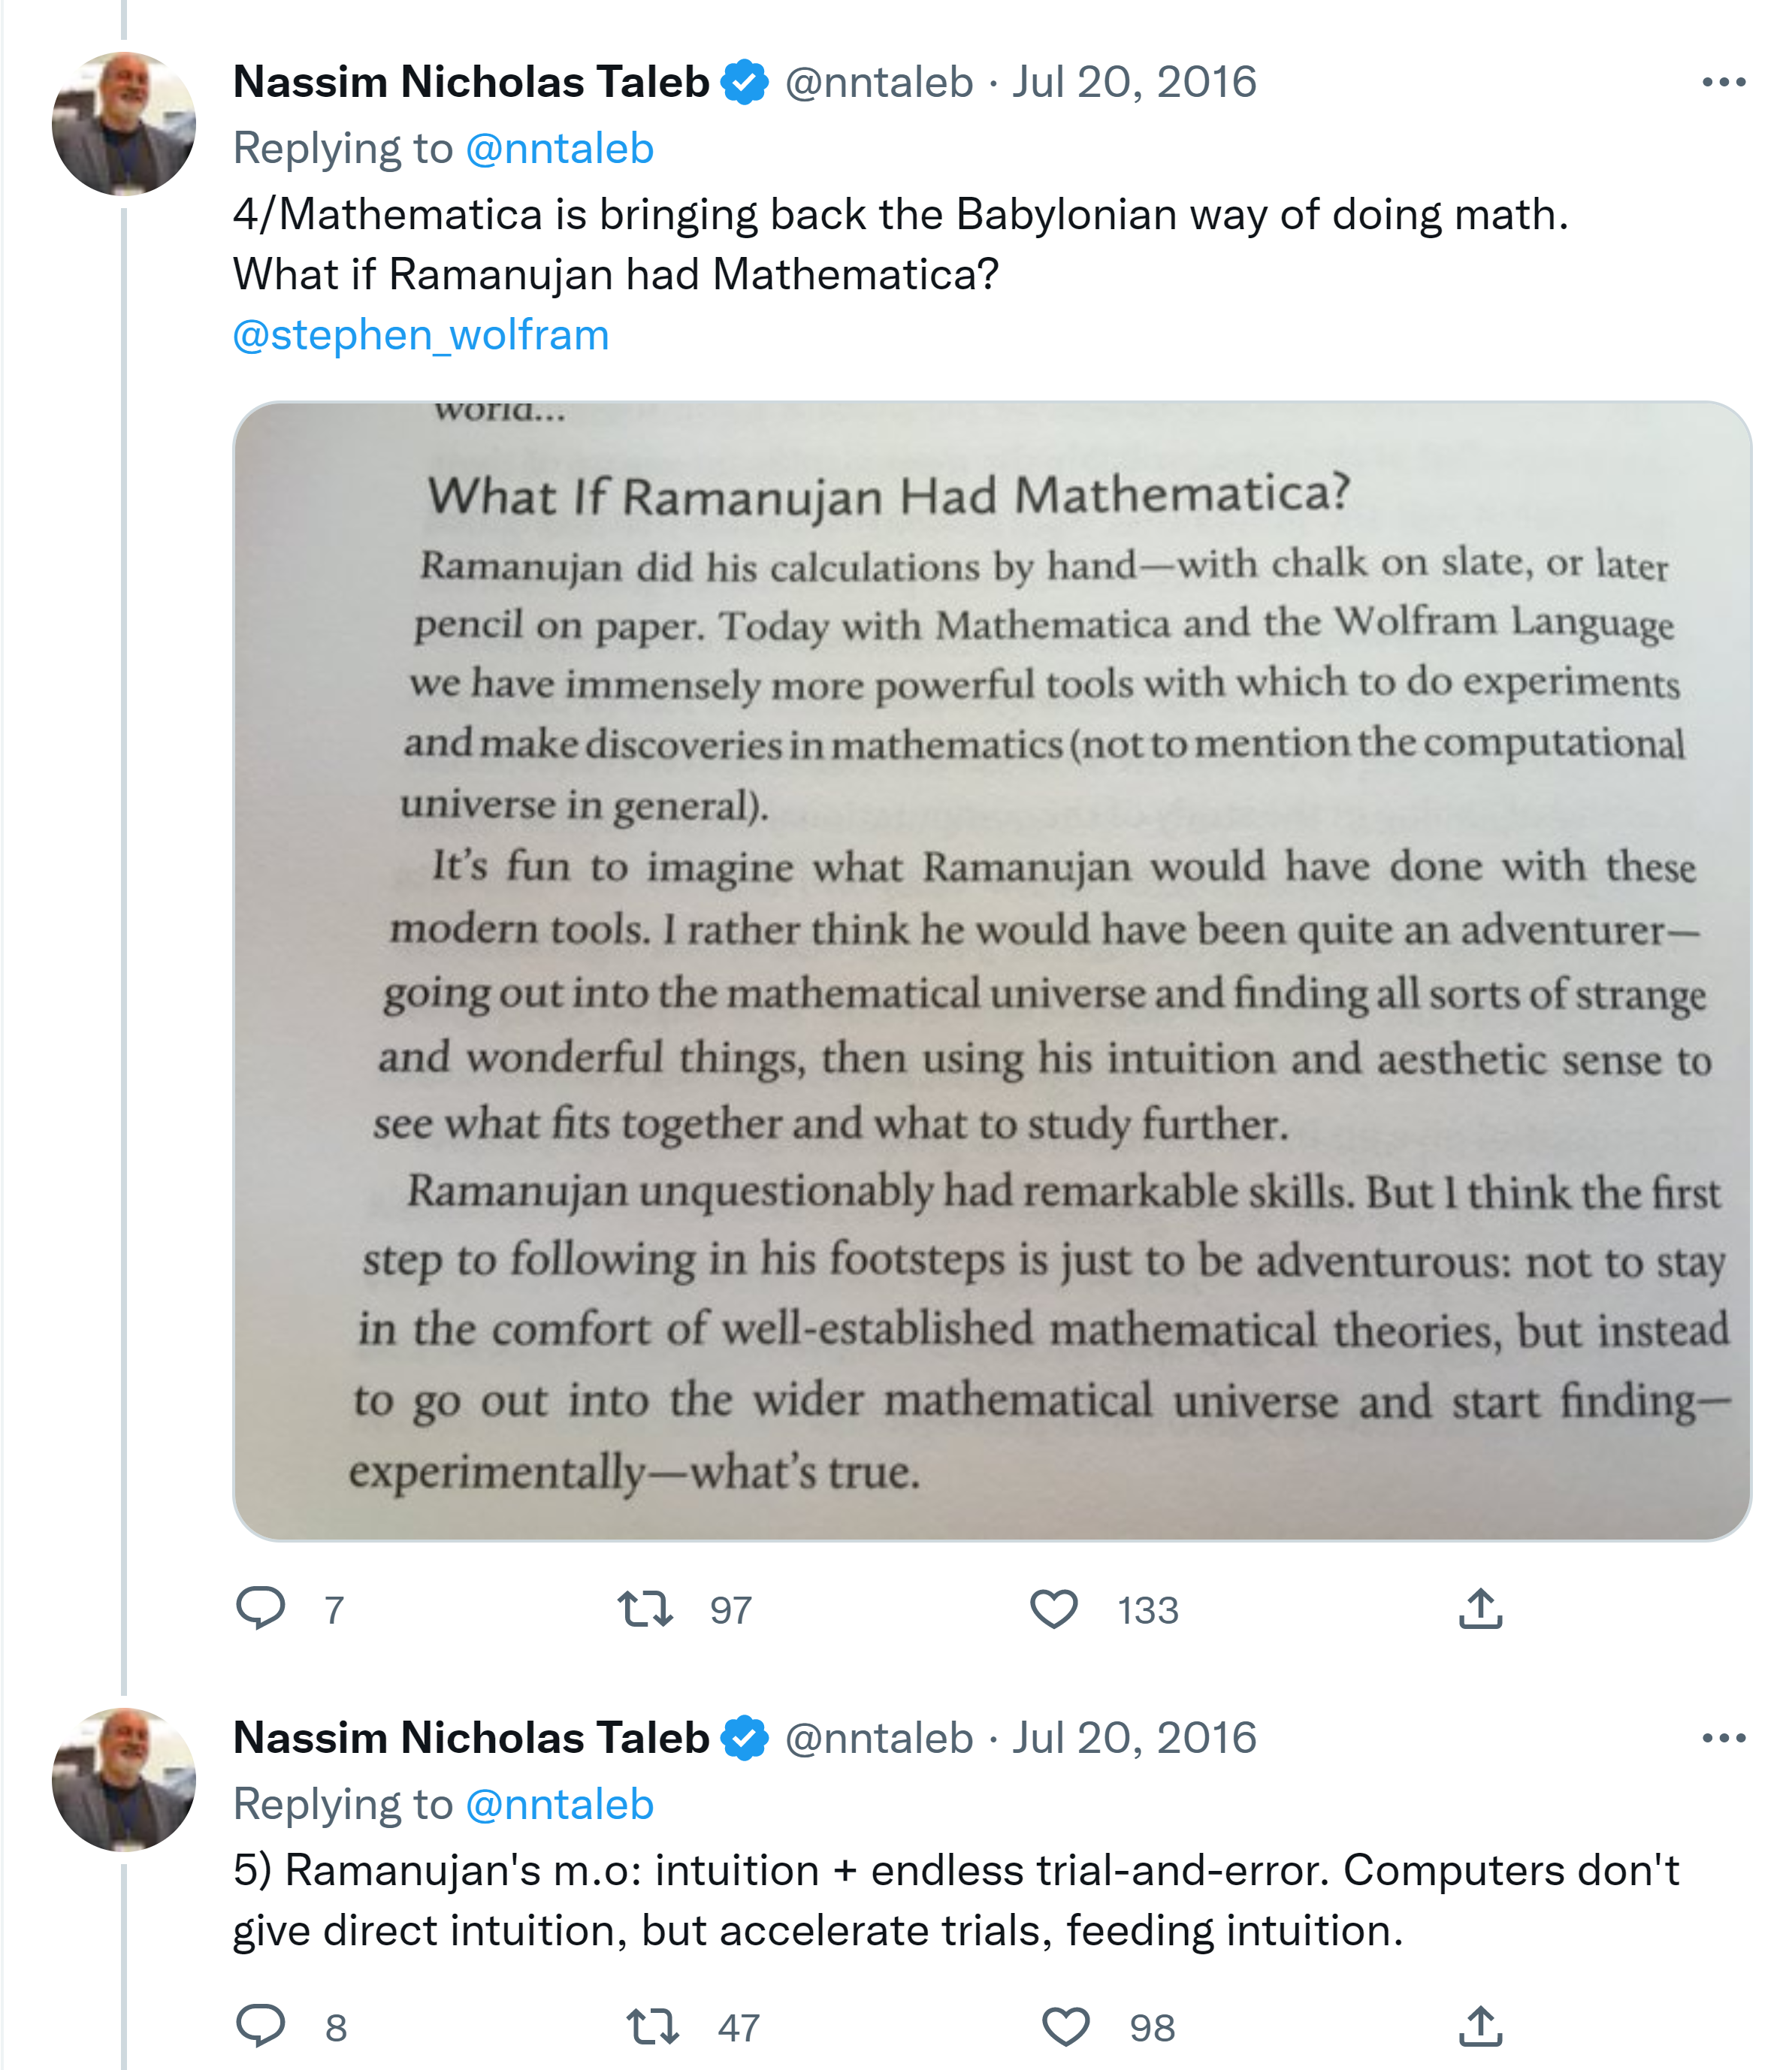Retweet the first tweet with 97 retweets
The image size is (1792, 2070).
(645, 1609)
